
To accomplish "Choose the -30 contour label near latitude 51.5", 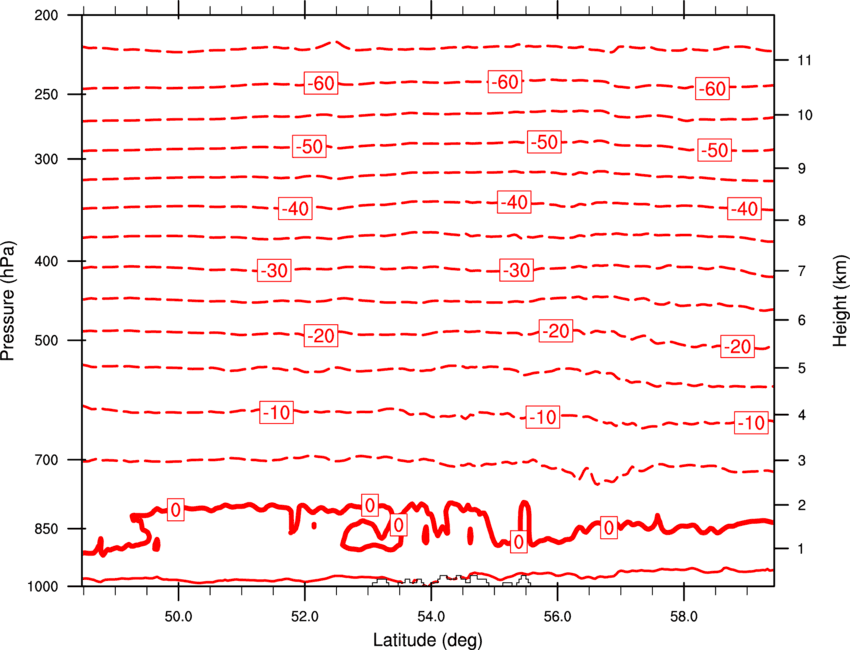I will coord(274,270).
